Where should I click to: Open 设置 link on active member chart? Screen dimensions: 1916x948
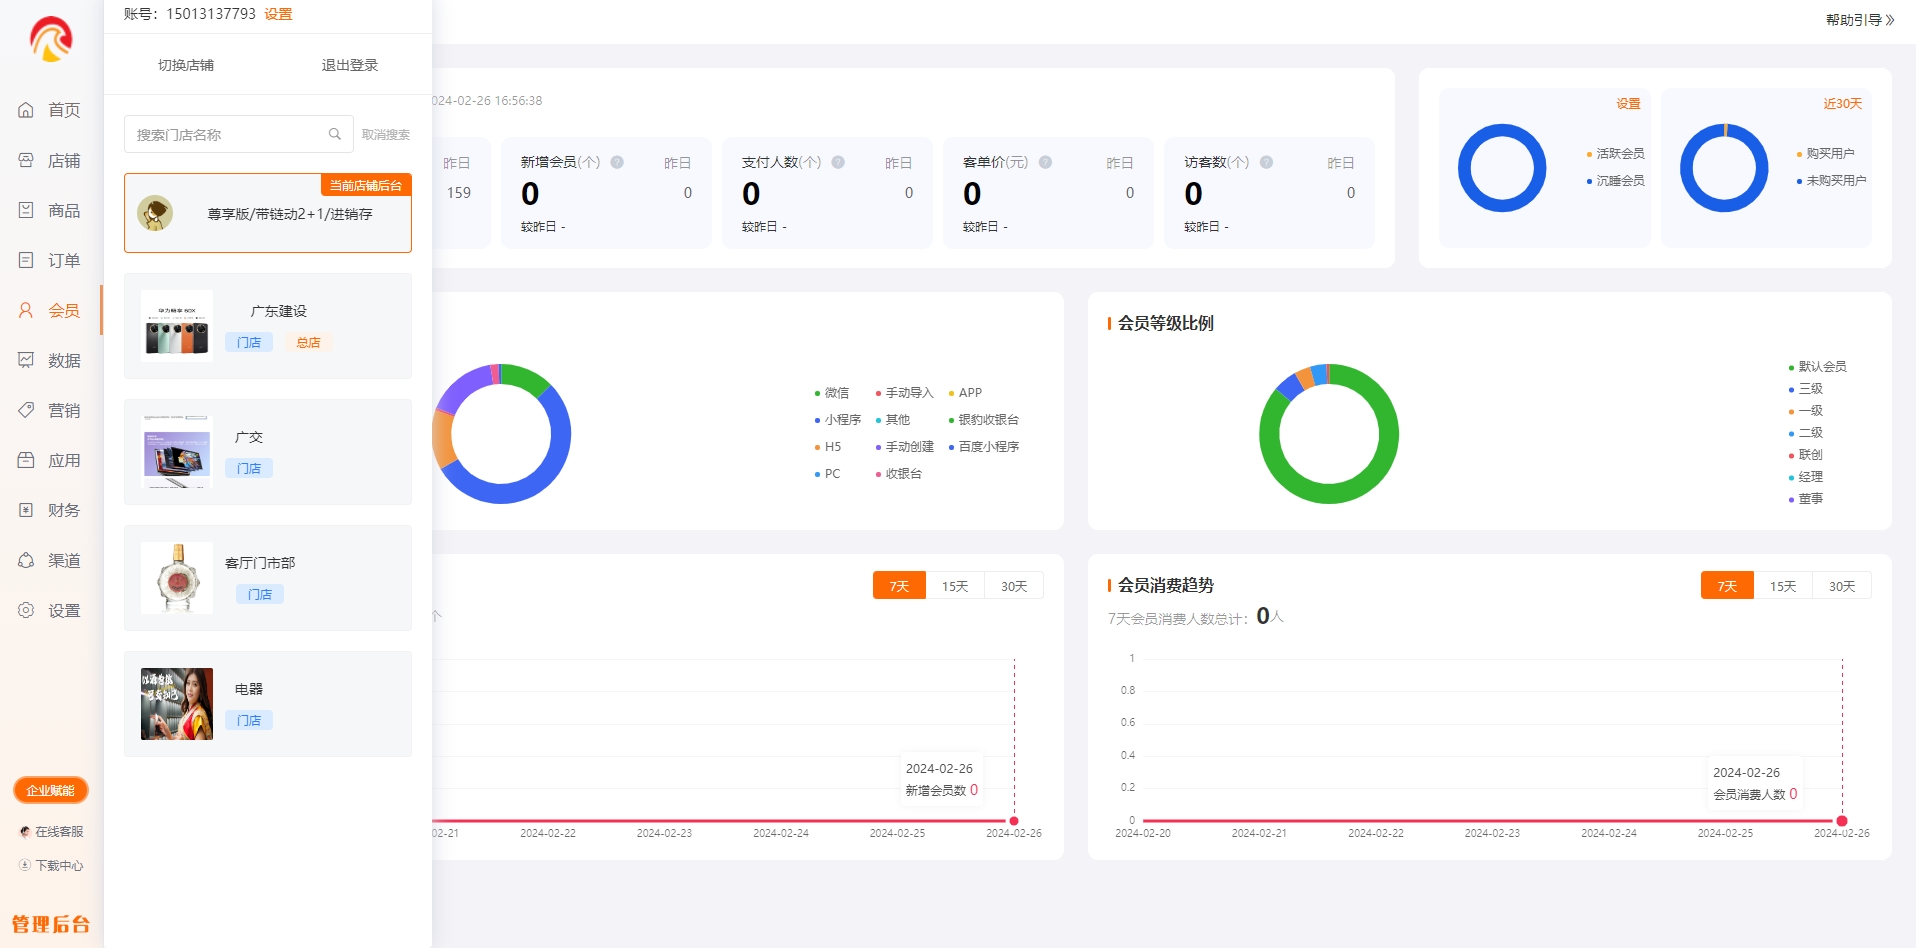(x=1628, y=104)
